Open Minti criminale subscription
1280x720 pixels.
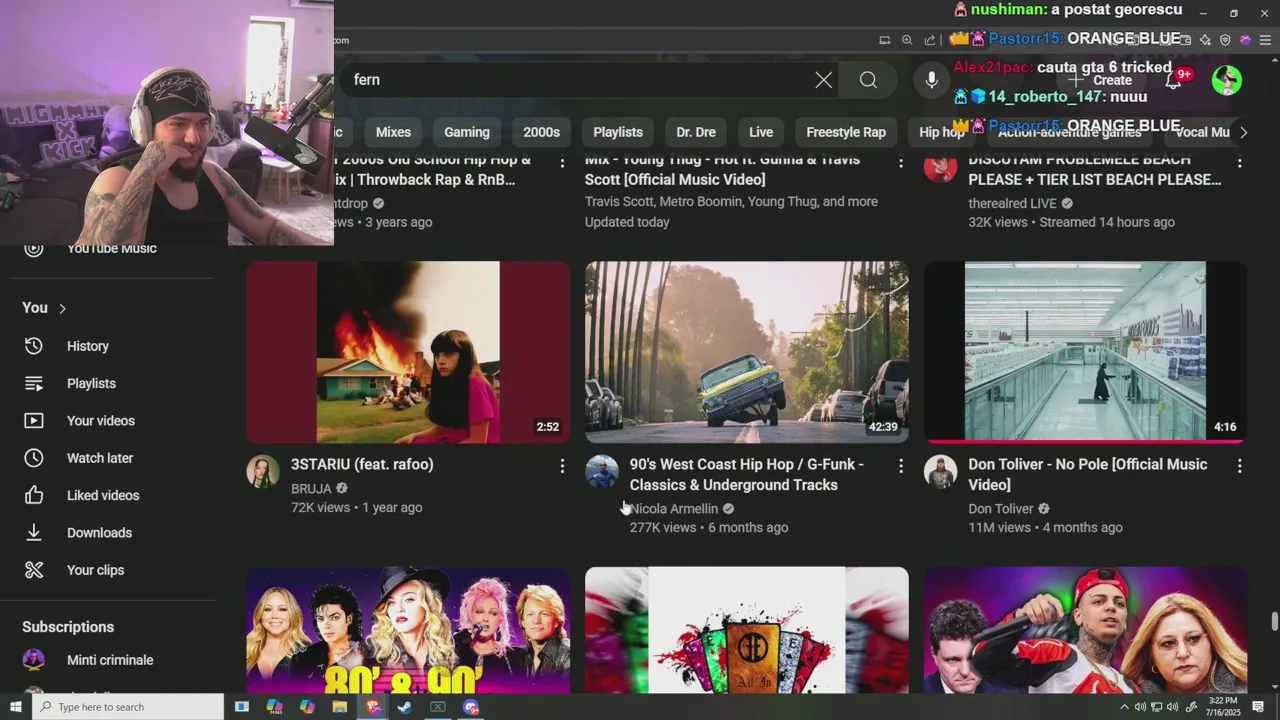point(108,660)
